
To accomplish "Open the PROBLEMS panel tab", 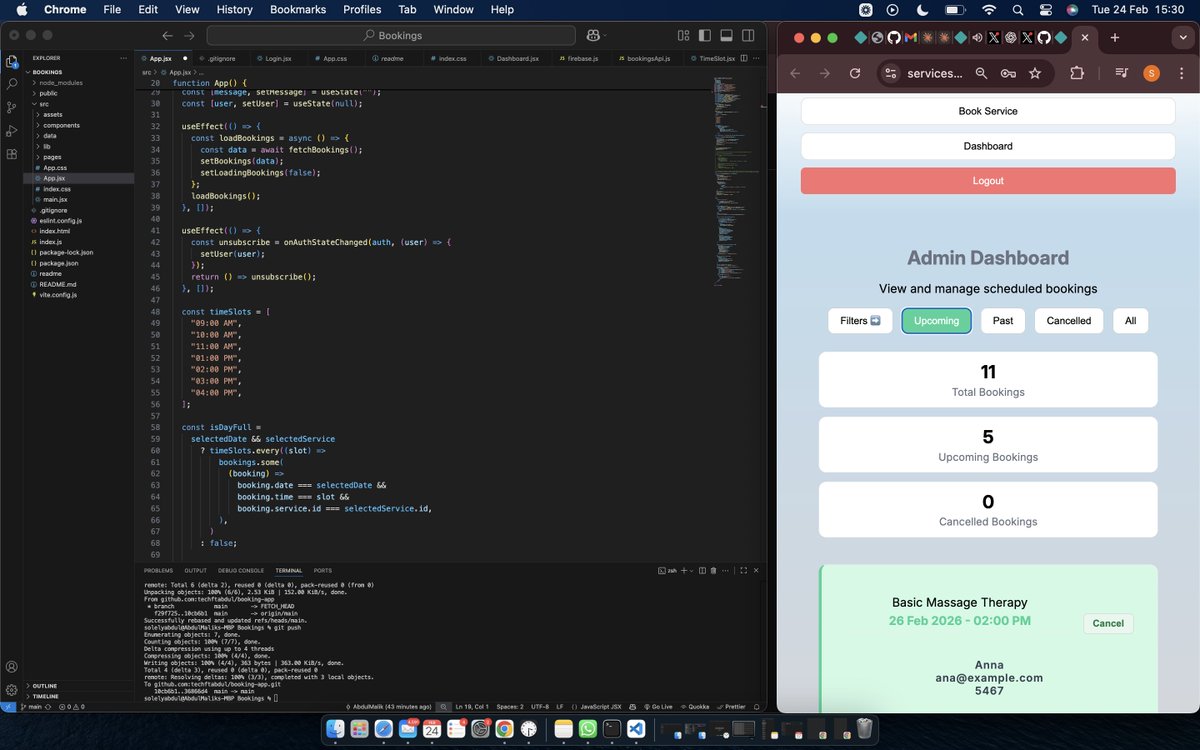I will (x=158, y=570).
